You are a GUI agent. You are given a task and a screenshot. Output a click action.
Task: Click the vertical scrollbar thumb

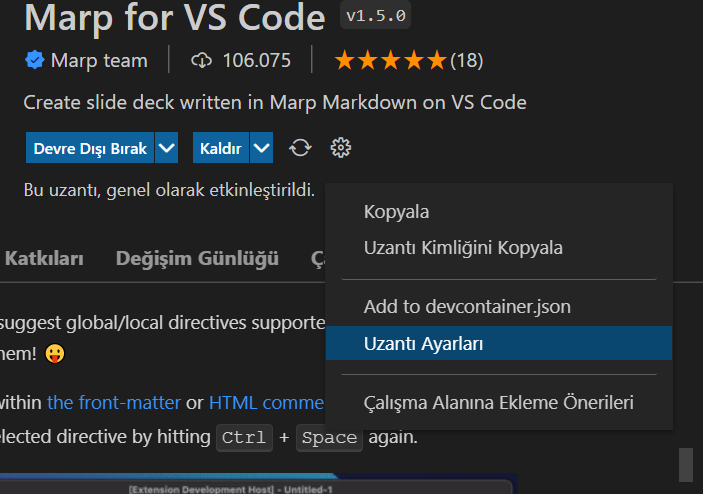[686, 464]
